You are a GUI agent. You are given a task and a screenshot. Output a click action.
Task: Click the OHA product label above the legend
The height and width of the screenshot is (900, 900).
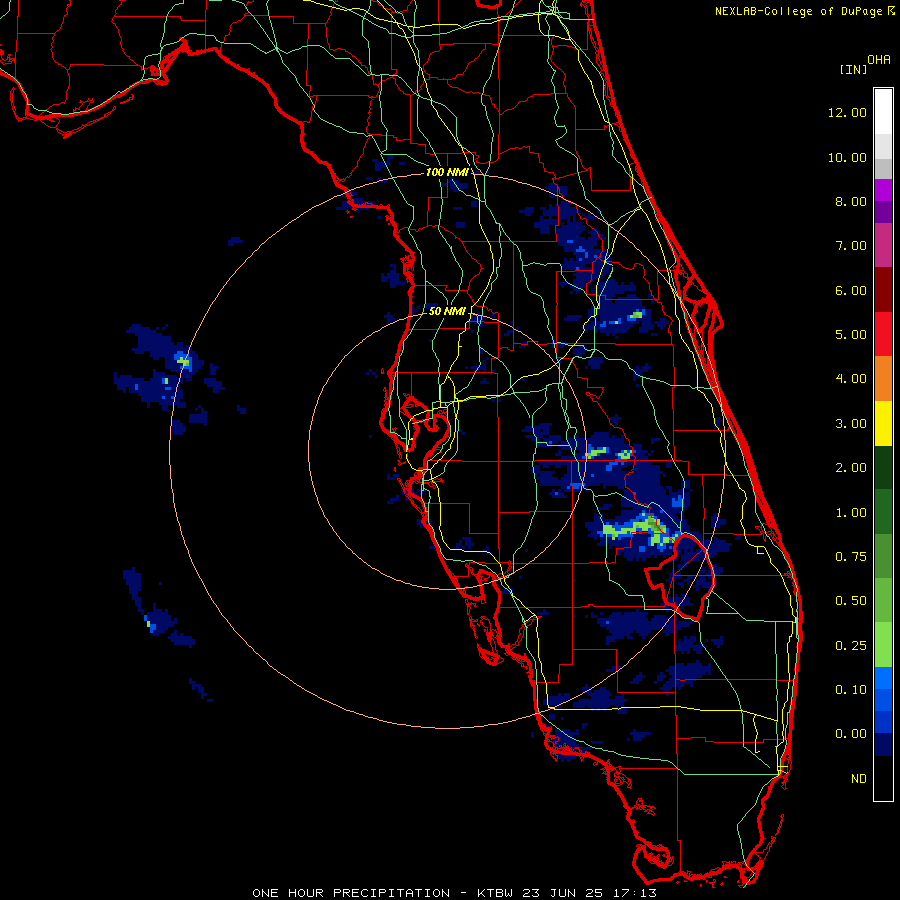tap(879, 60)
